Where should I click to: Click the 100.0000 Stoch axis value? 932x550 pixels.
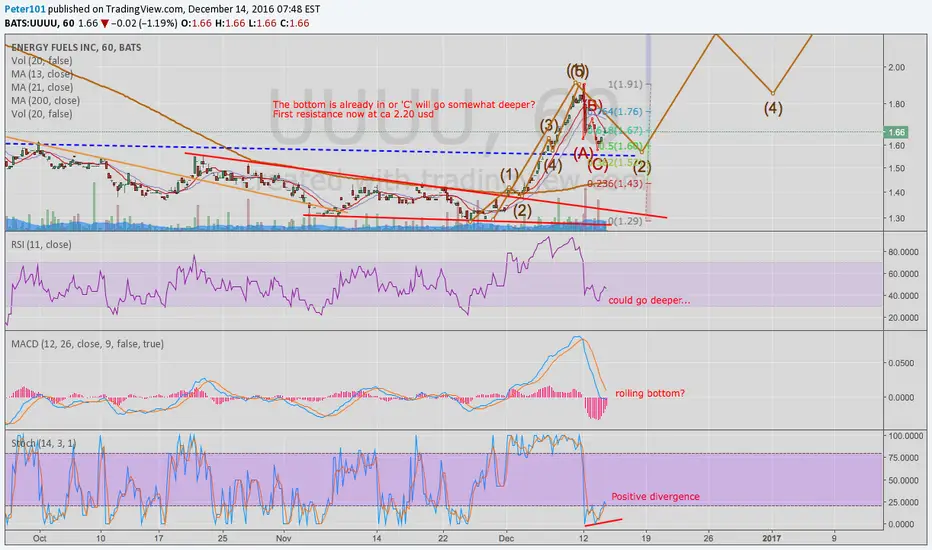pos(905,436)
